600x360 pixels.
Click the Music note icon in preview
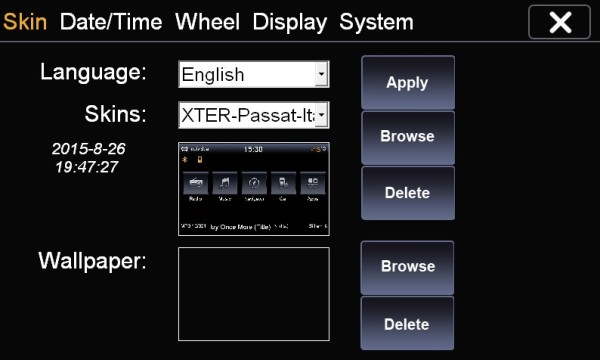coord(225,183)
